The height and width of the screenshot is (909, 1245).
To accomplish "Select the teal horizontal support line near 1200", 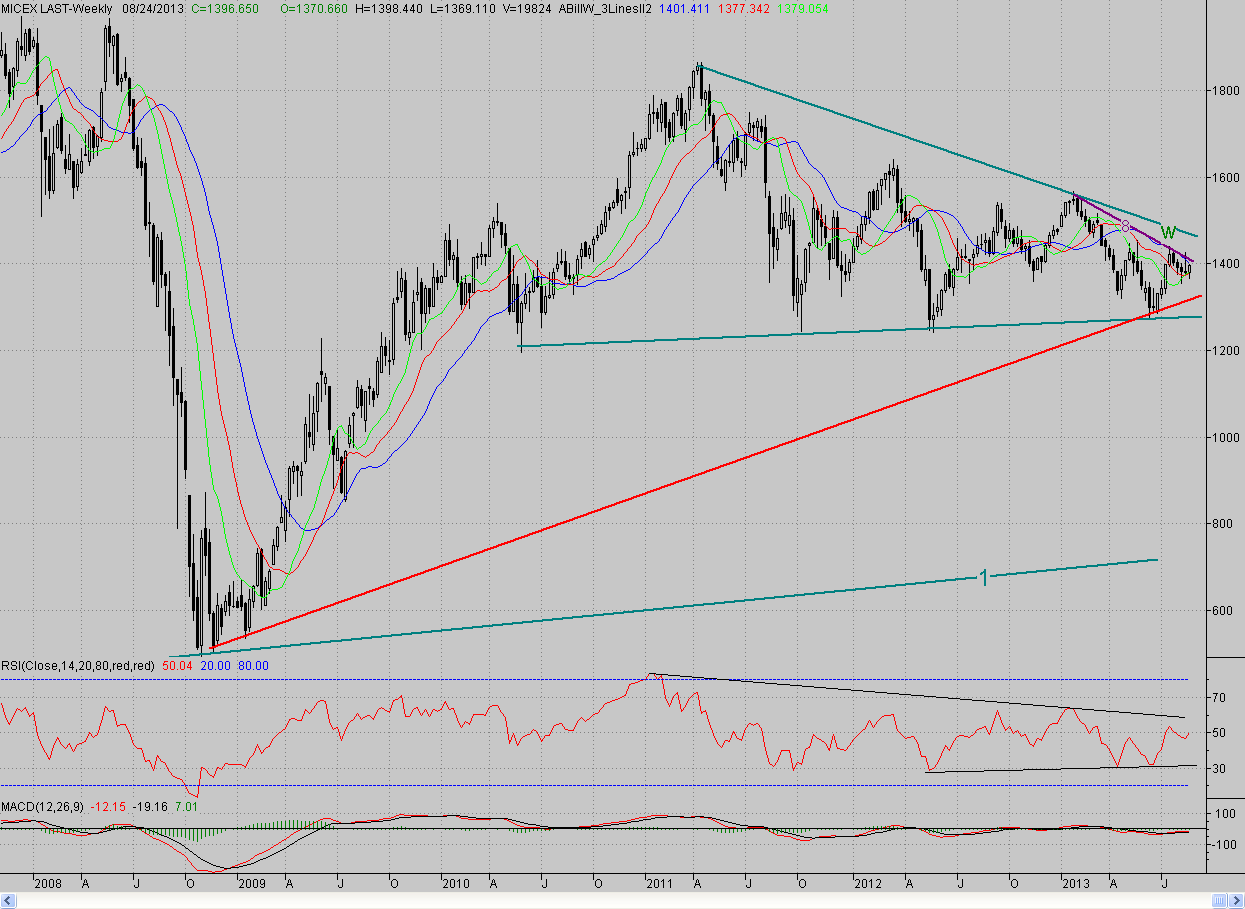I will pos(860,332).
